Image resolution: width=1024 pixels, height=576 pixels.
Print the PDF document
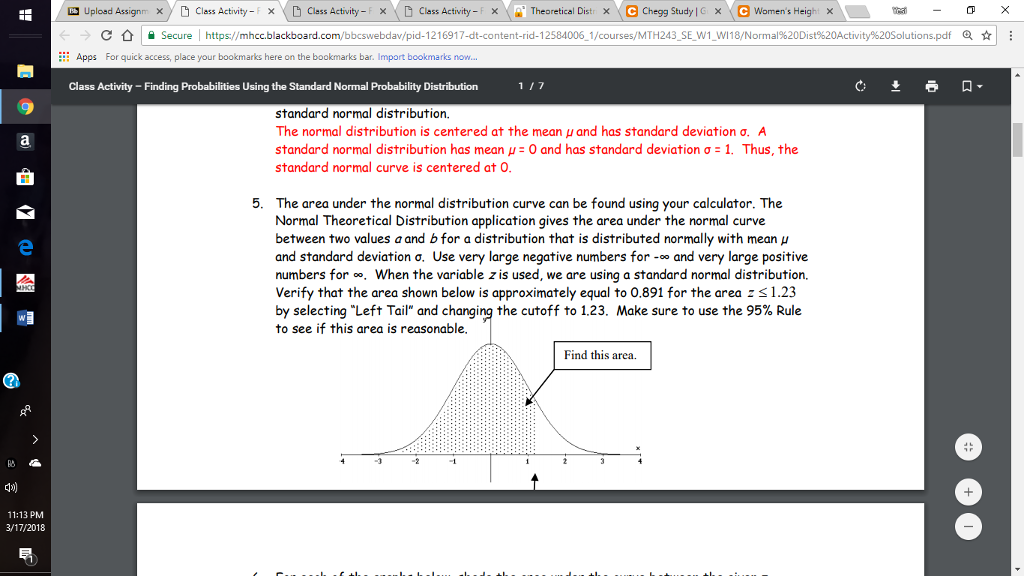(931, 86)
